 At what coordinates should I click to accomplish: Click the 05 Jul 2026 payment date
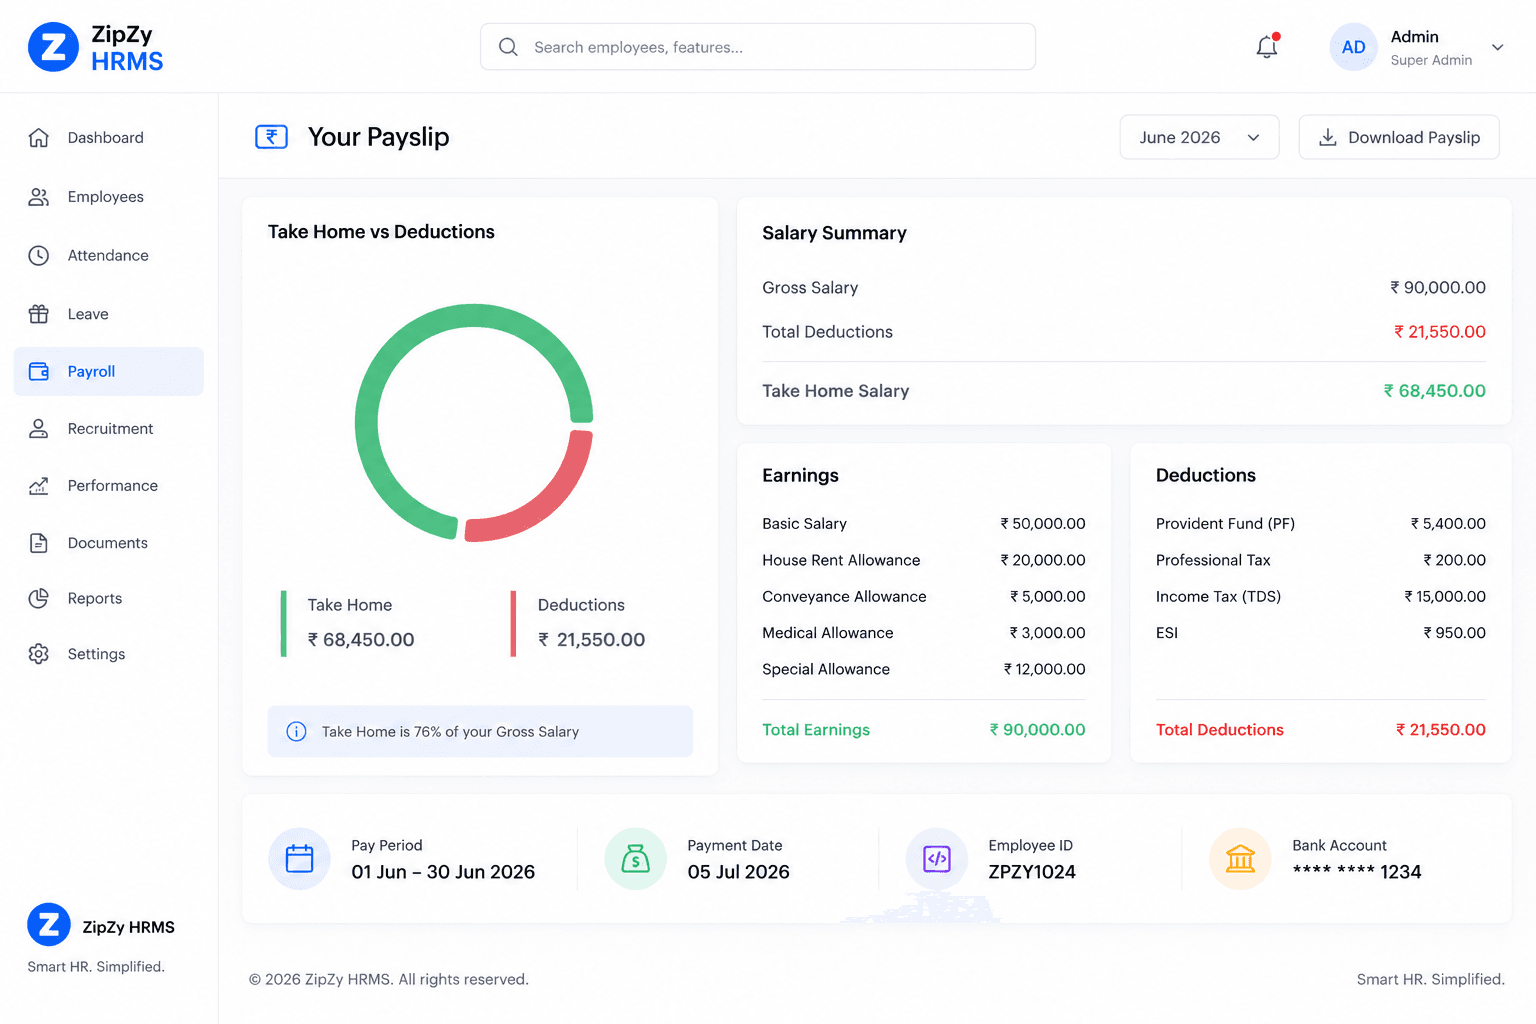[738, 872]
